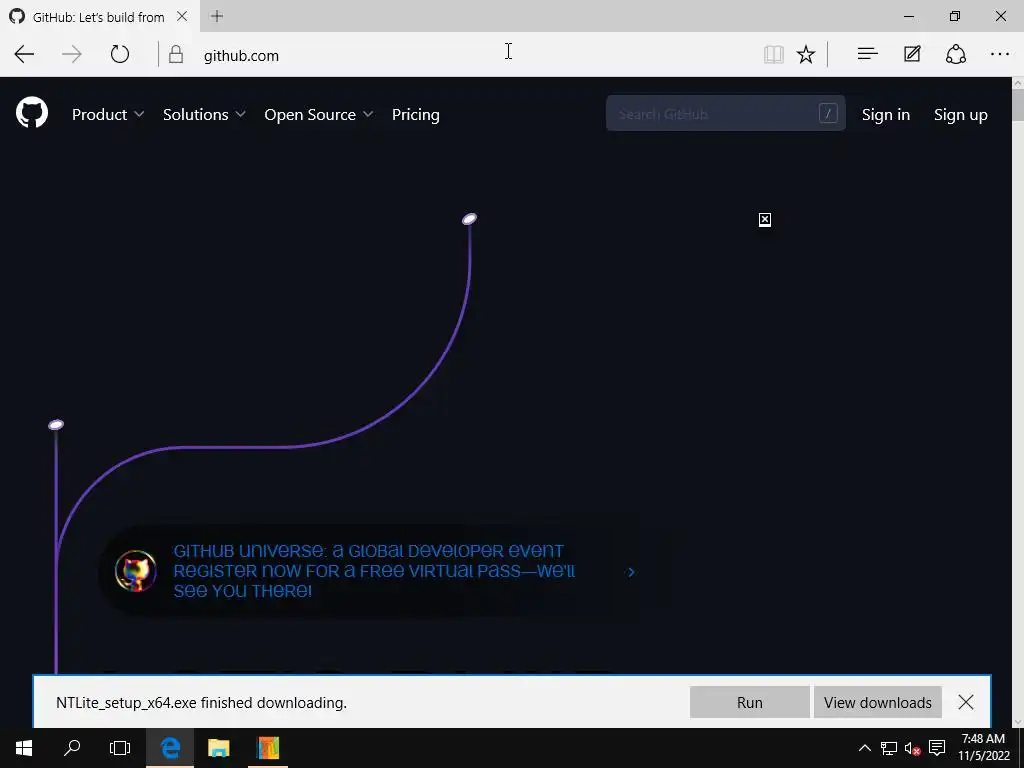Click the Edge icon in the taskbar
1024x768 pixels.
click(170, 748)
